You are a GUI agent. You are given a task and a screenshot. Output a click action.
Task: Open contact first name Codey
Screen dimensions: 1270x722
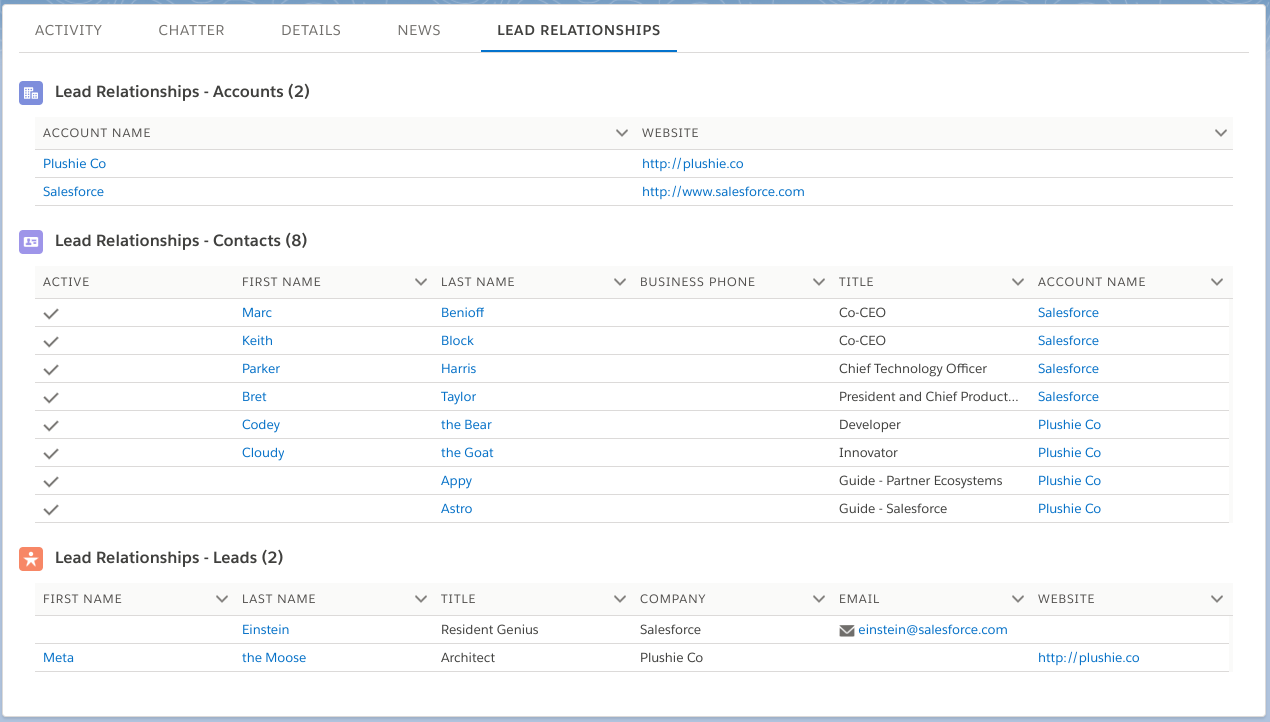[x=261, y=425]
